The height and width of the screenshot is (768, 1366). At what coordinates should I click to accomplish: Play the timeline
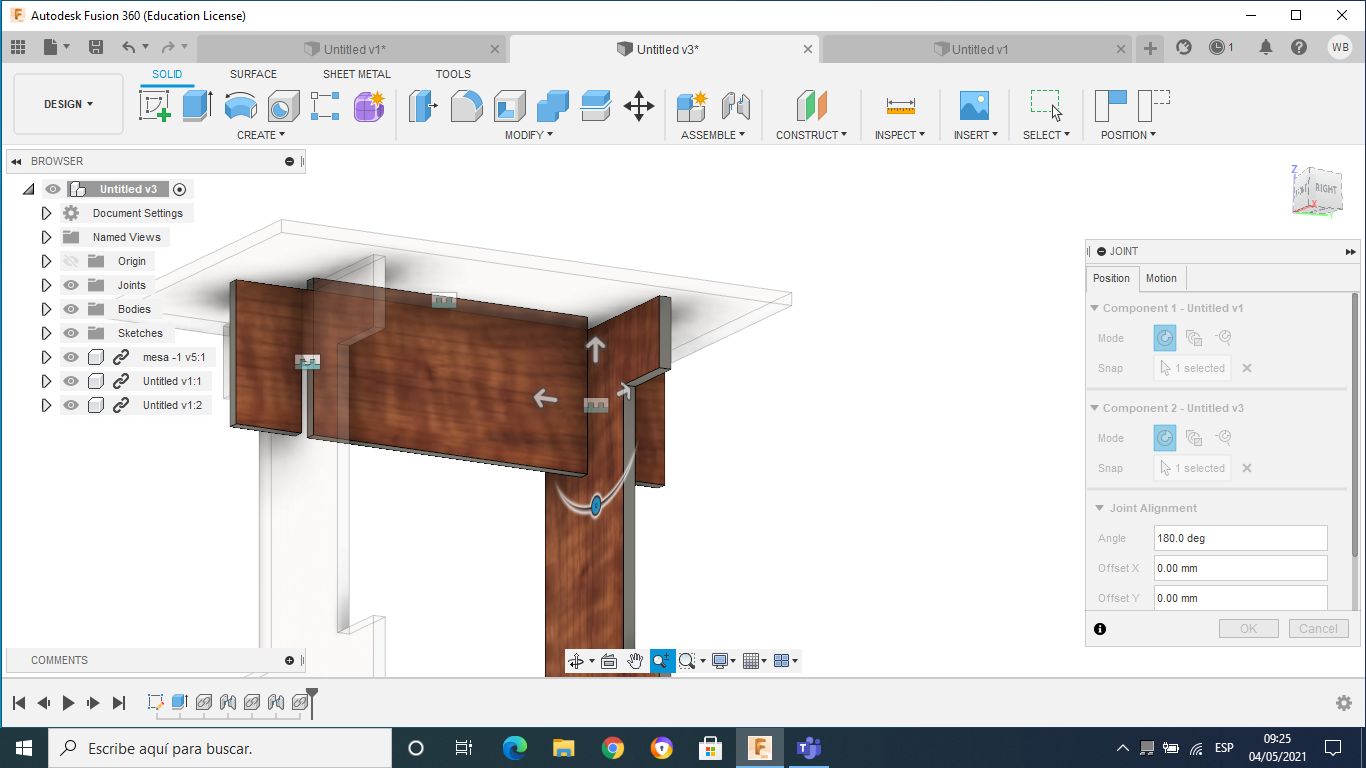pos(68,703)
